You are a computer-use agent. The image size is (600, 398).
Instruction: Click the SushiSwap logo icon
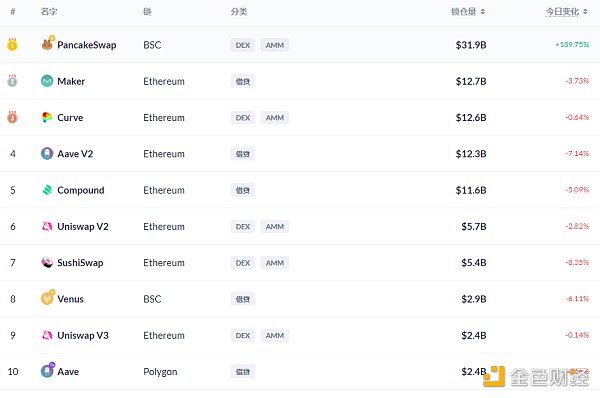[47, 263]
